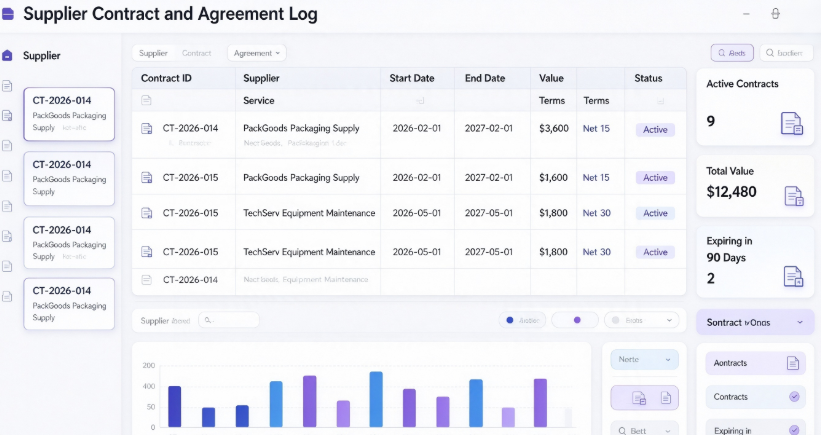Open the Aontracts item

tap(754, 363)
